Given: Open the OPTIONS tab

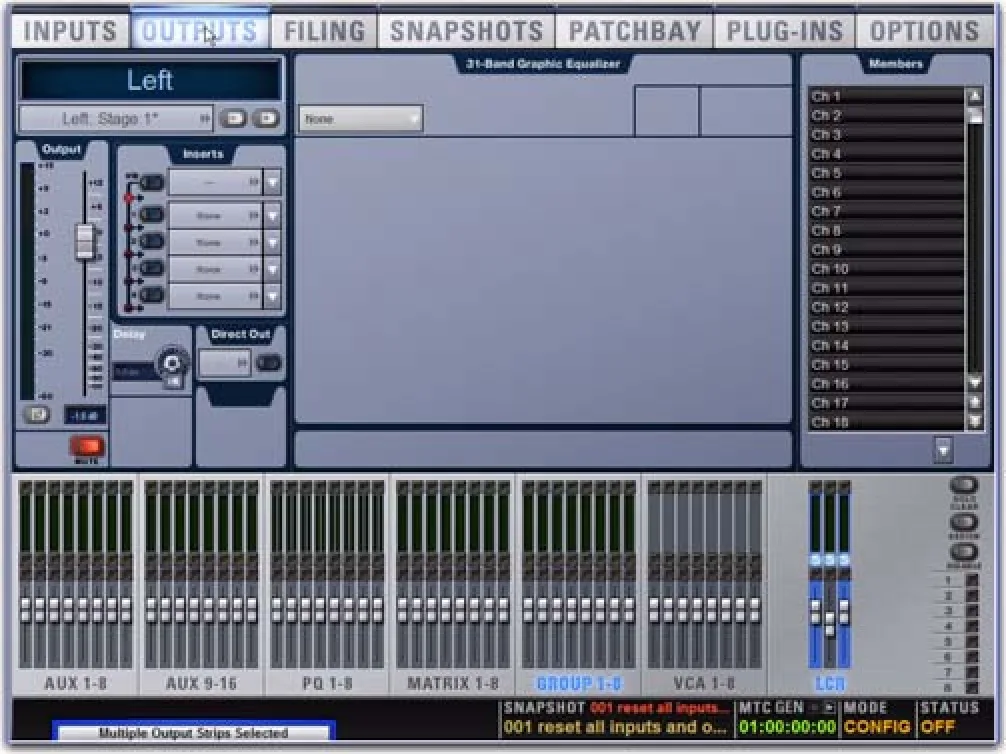Looking at the screenshot, I should [x=924, y=31].
